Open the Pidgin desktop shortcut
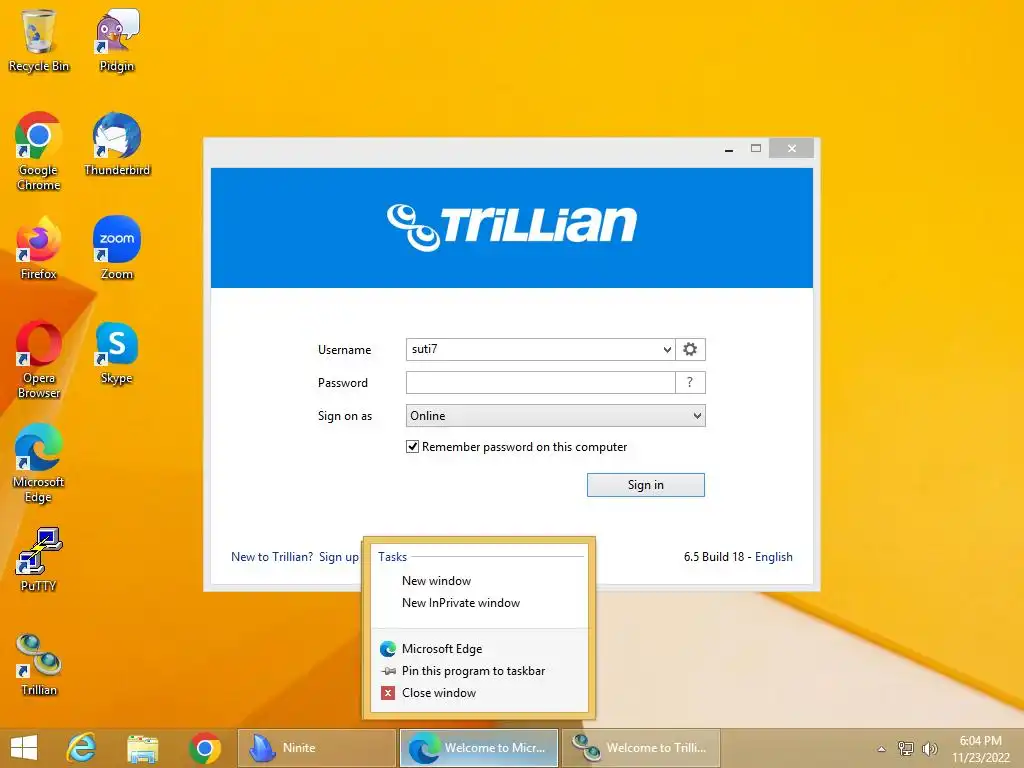The image size is (1024, 768). pyautogui.click(x=117, y=40)
